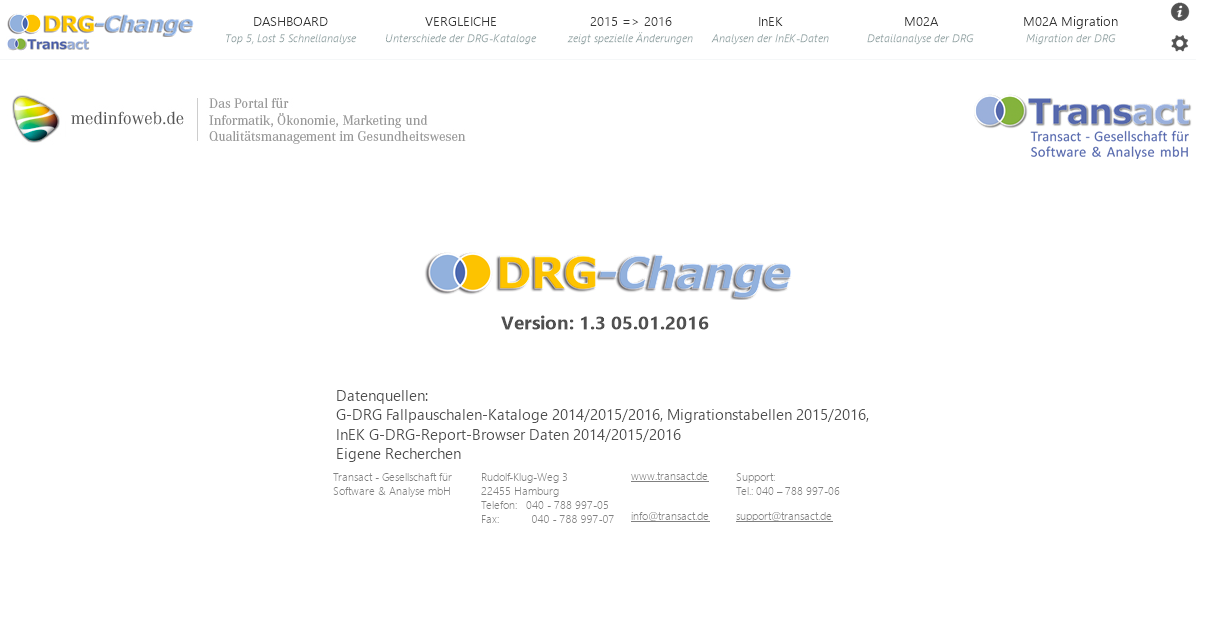The height and width of the screenshot is (622, 1208).
Task: Click 'Das Portal für' tagline text
Action: pos(248,103)
